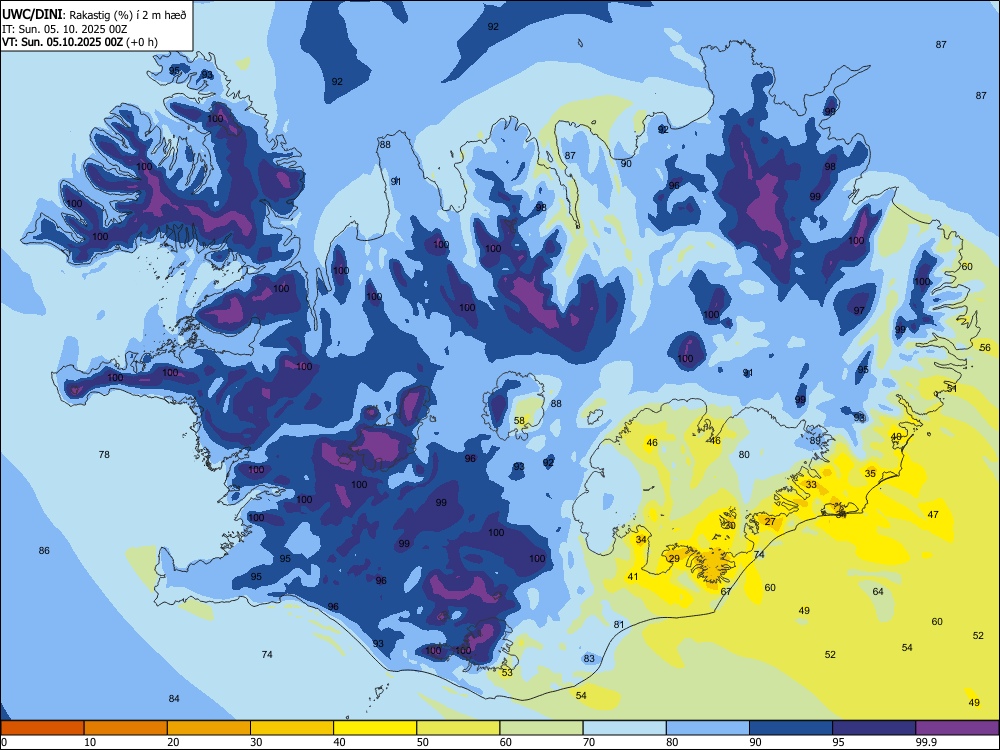This screenshot has height=750, width=1000.
Task: Select the 'IT: Sun. 05. 10. 2025 00Z' line
Action: tap(64, 29)
